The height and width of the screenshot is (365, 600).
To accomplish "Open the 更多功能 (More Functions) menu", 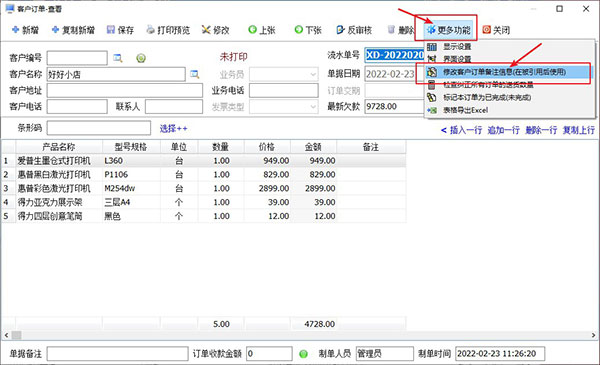I will click(x=448, y=30).
